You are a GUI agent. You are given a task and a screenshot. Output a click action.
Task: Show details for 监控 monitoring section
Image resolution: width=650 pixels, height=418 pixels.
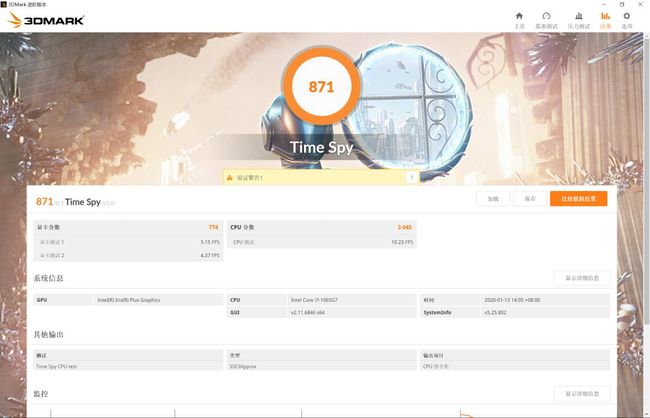coord(582,394)
